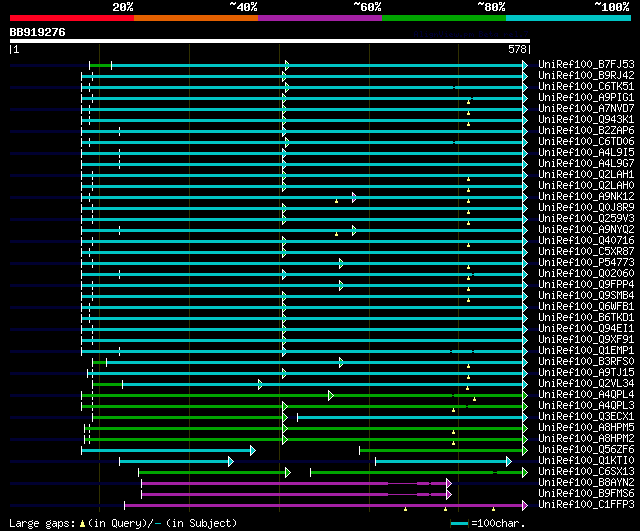
Task: Click the UniRef100_Q6WFB1 label
Action: point(586,307)
